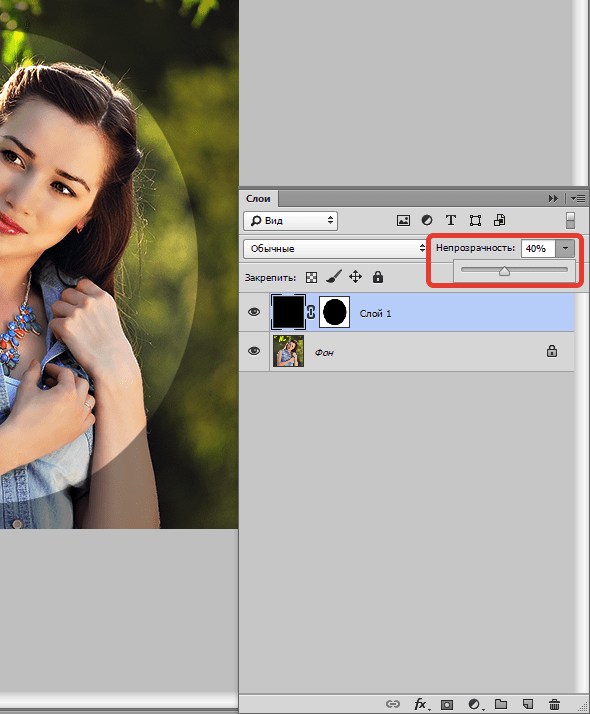Create a new layer icon
Image resolution: width=590 pixels, height=714 pixels.
pyautogui.click(x=528, y=704)
